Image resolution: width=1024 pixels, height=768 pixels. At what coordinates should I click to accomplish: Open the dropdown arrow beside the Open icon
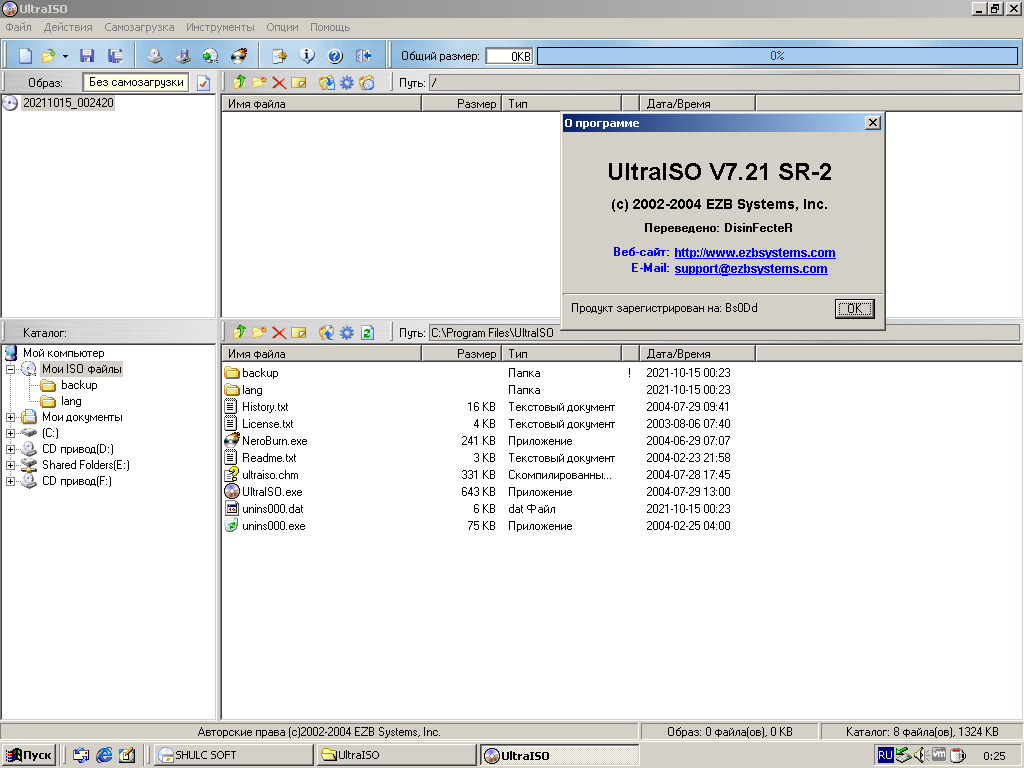[65, 56]
